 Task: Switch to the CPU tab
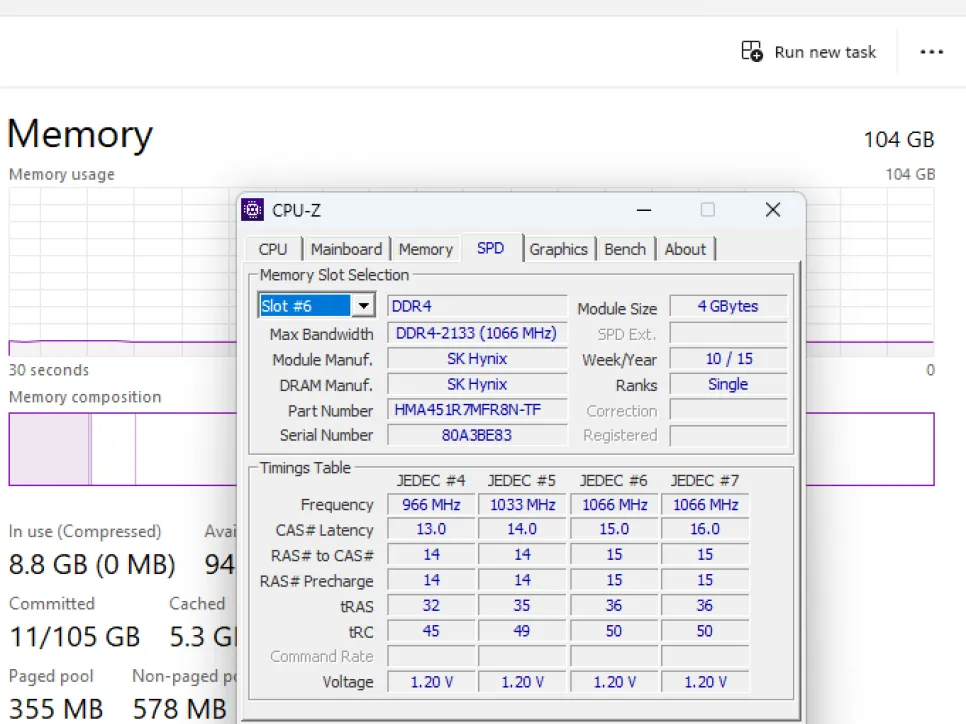click(272, 249)
